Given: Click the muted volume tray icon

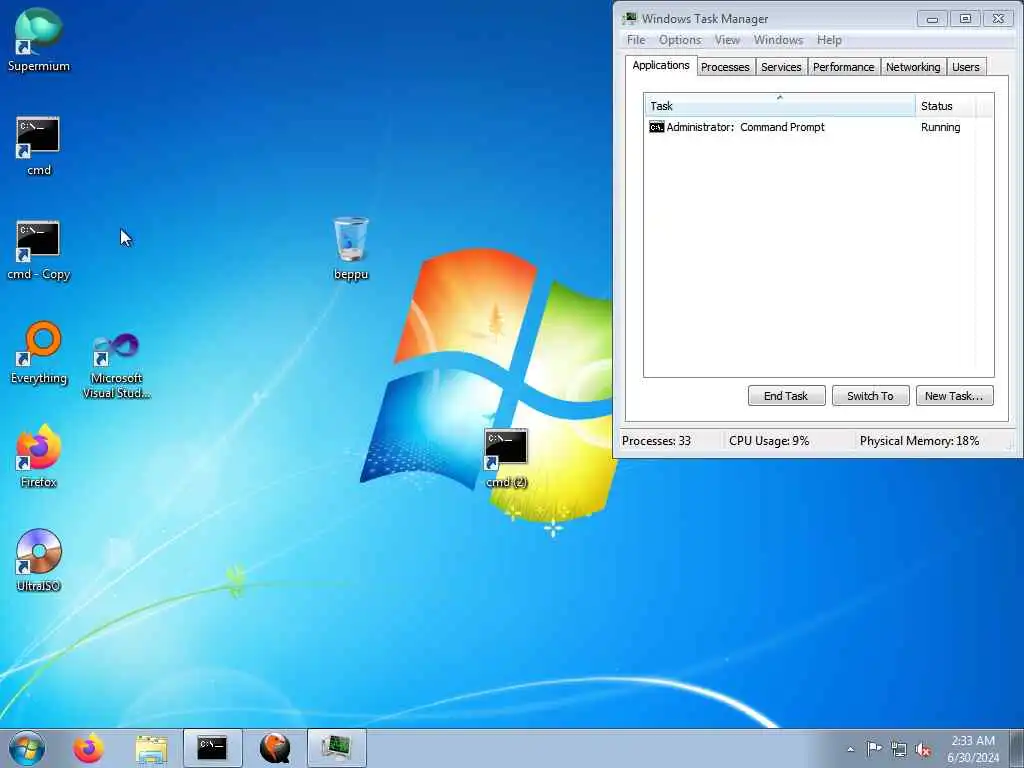Looking at the screenshot, I should (x=923, y=750).
